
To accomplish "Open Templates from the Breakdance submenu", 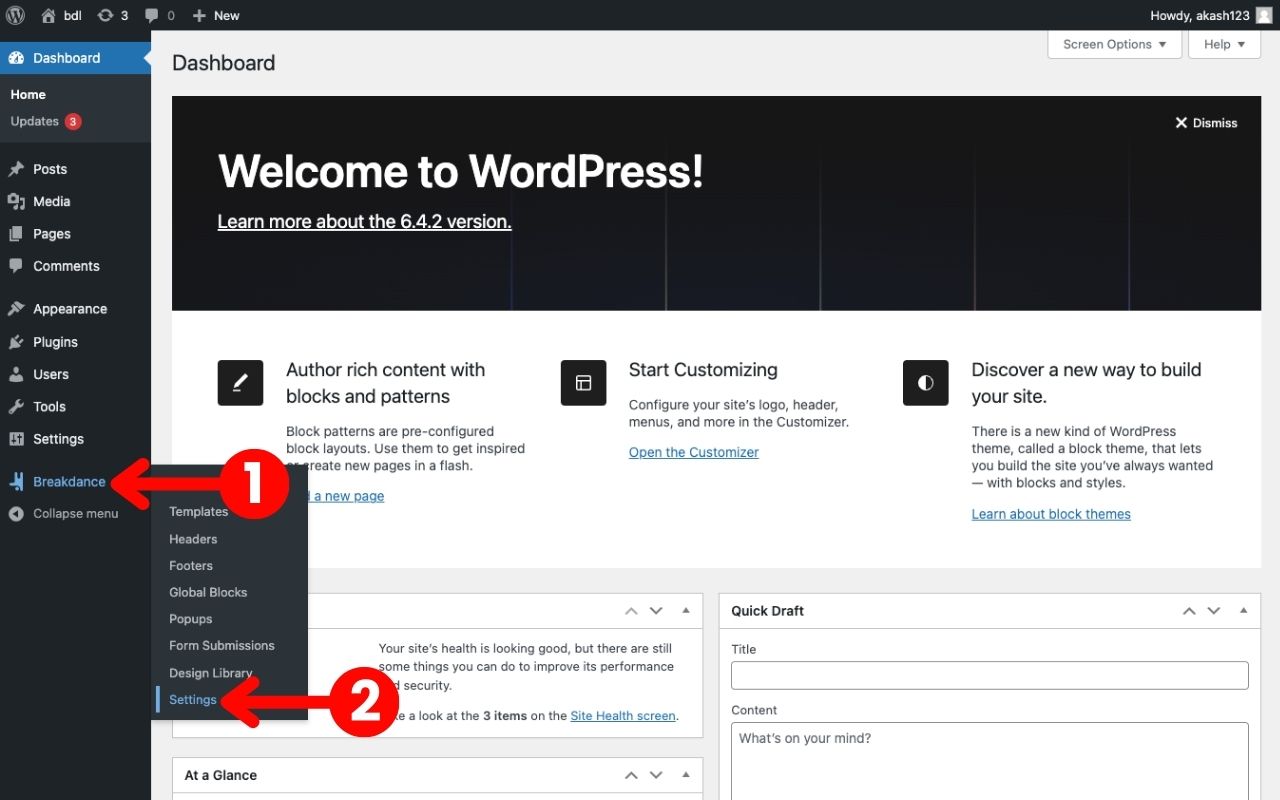I will [x=197, y=511].
